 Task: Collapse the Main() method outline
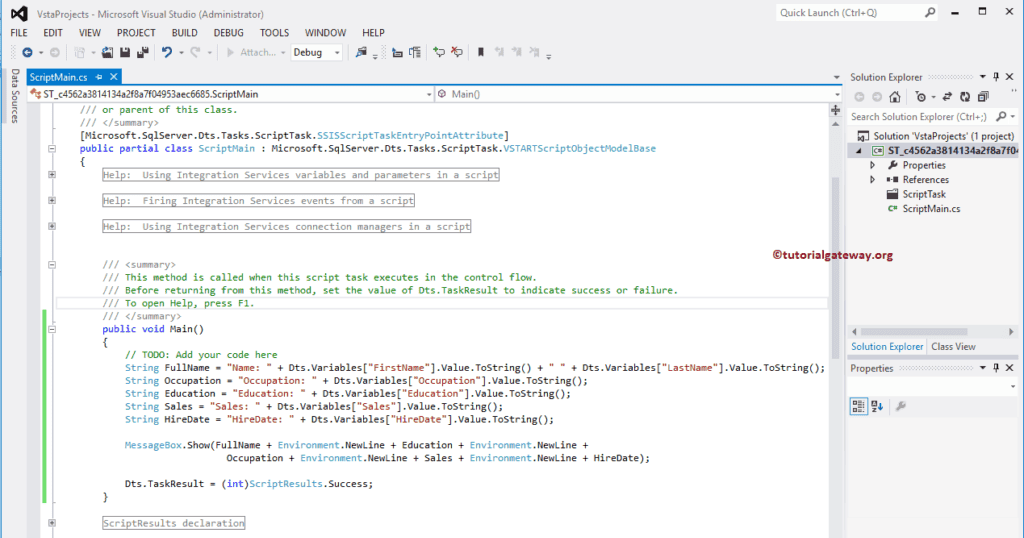[52, 329]
